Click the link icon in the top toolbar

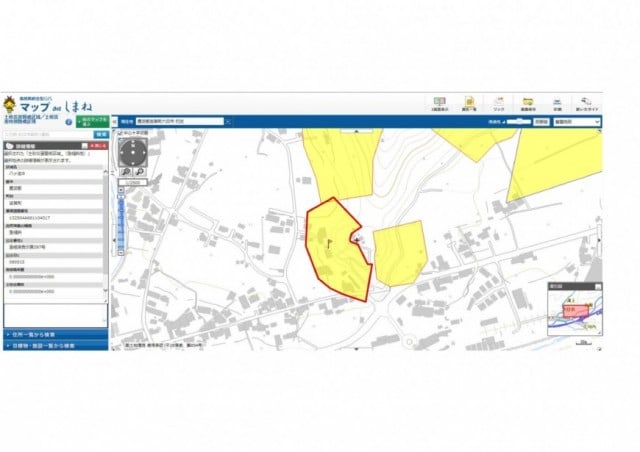(x=499, y=103)
